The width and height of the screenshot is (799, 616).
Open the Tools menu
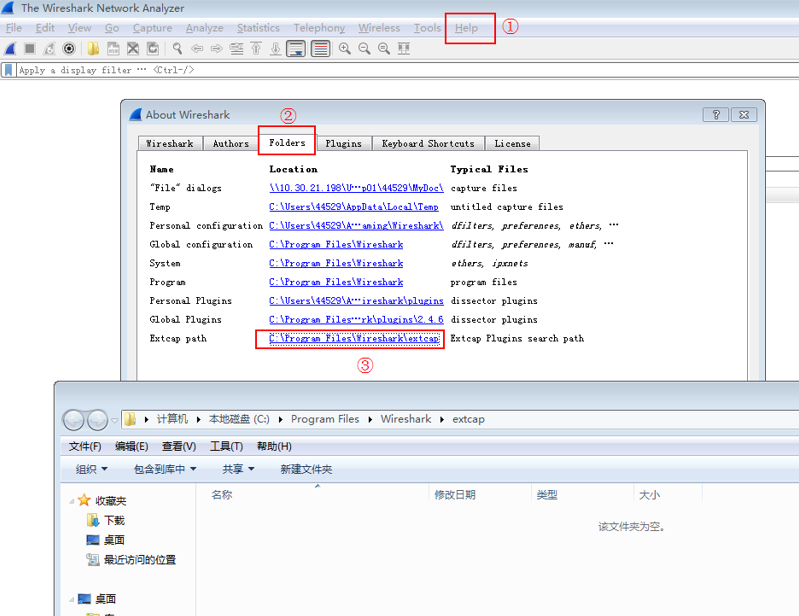(x=427, y=28)
